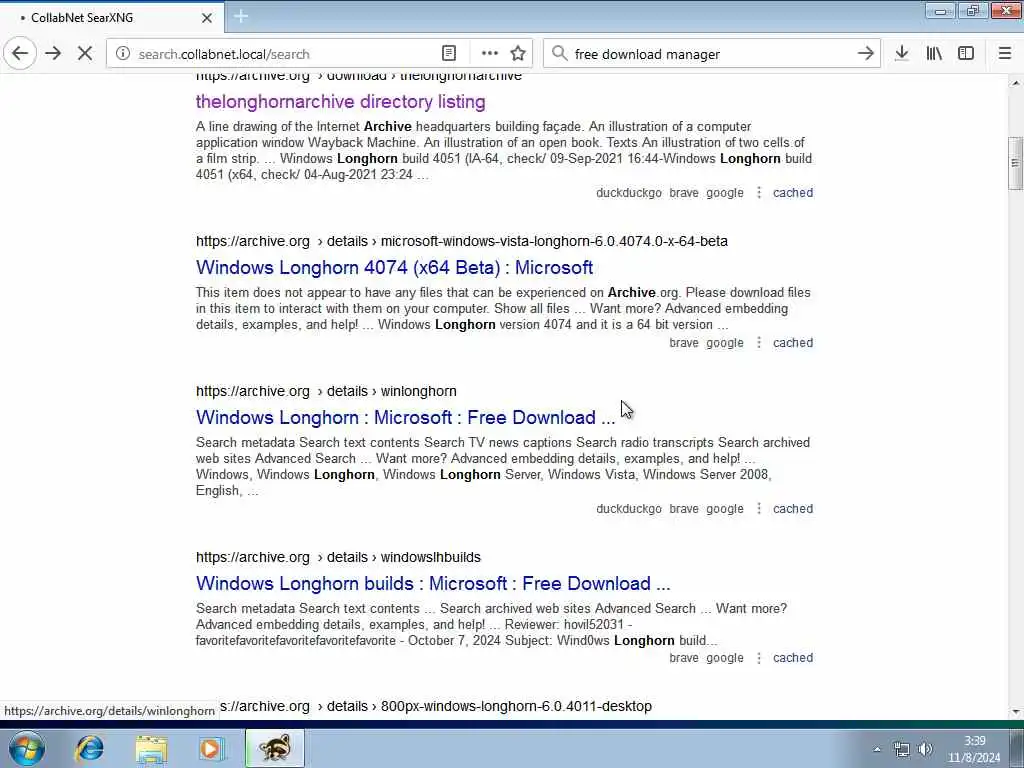
Task: Open a new tab with plus button
Action: pos(241,17)
